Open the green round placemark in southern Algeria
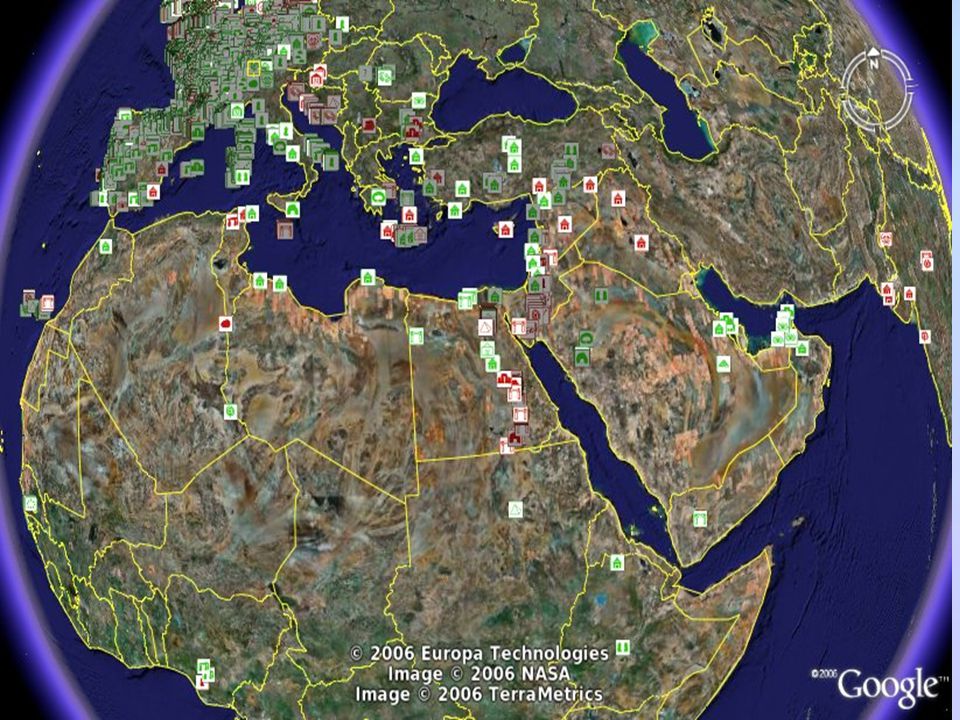Image resolution: width=960 pixels, height=720 pixels. [230, 410]
